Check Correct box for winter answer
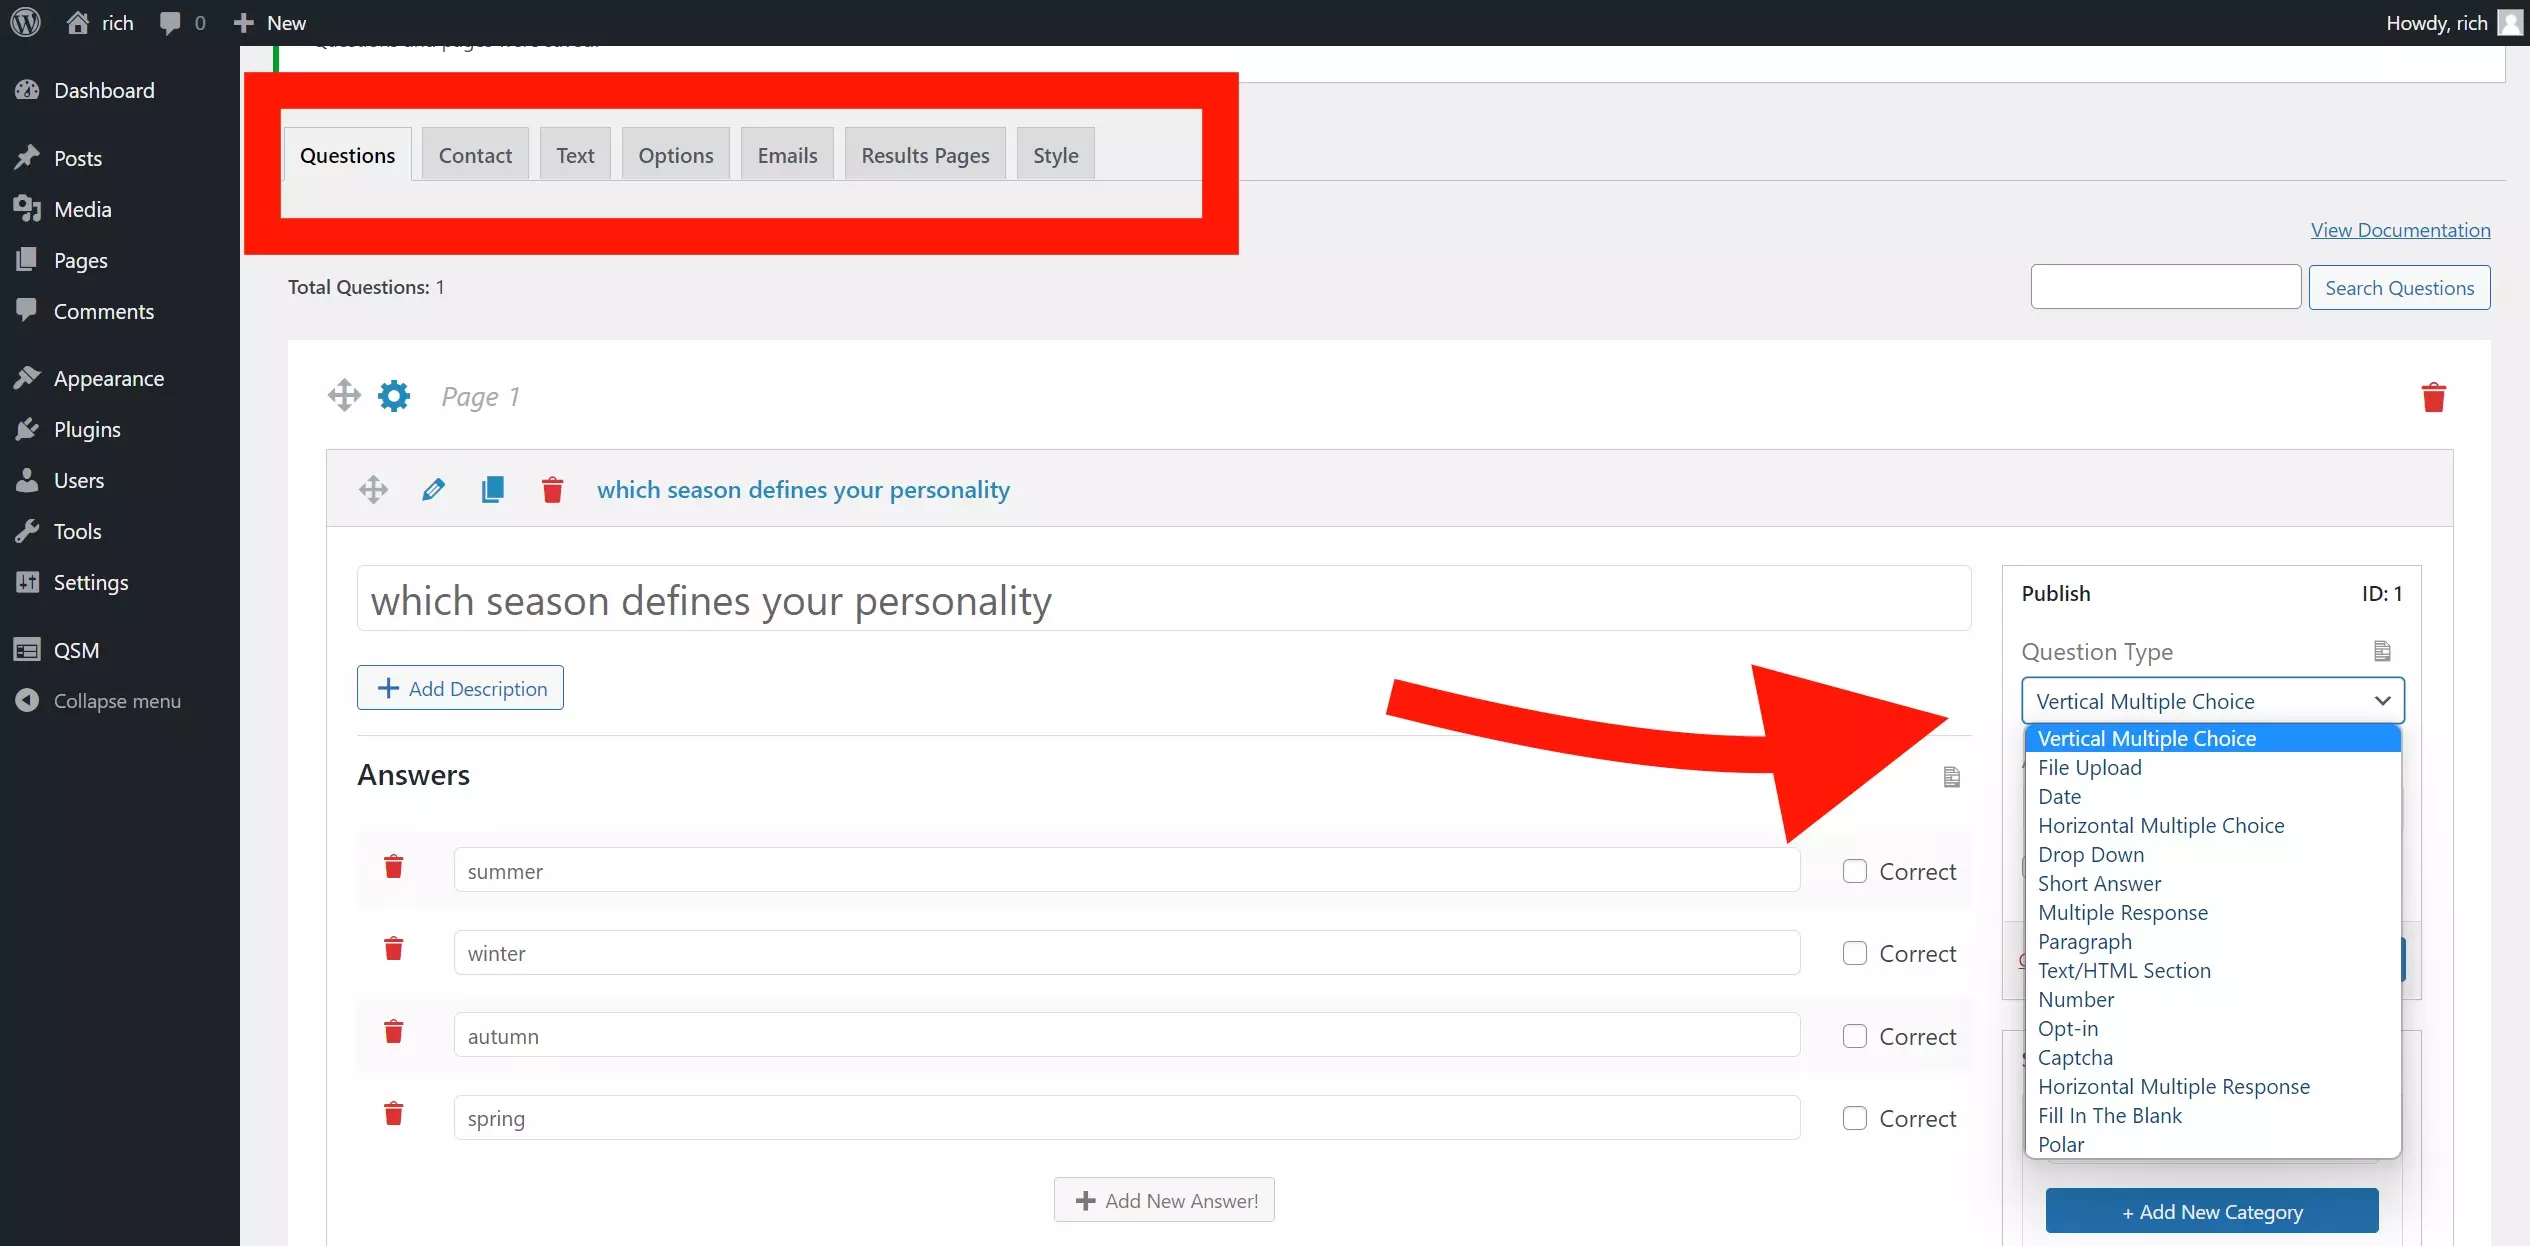Image resolution: width=2530 pixels, height=1246 pixels. pos(1855,953)
